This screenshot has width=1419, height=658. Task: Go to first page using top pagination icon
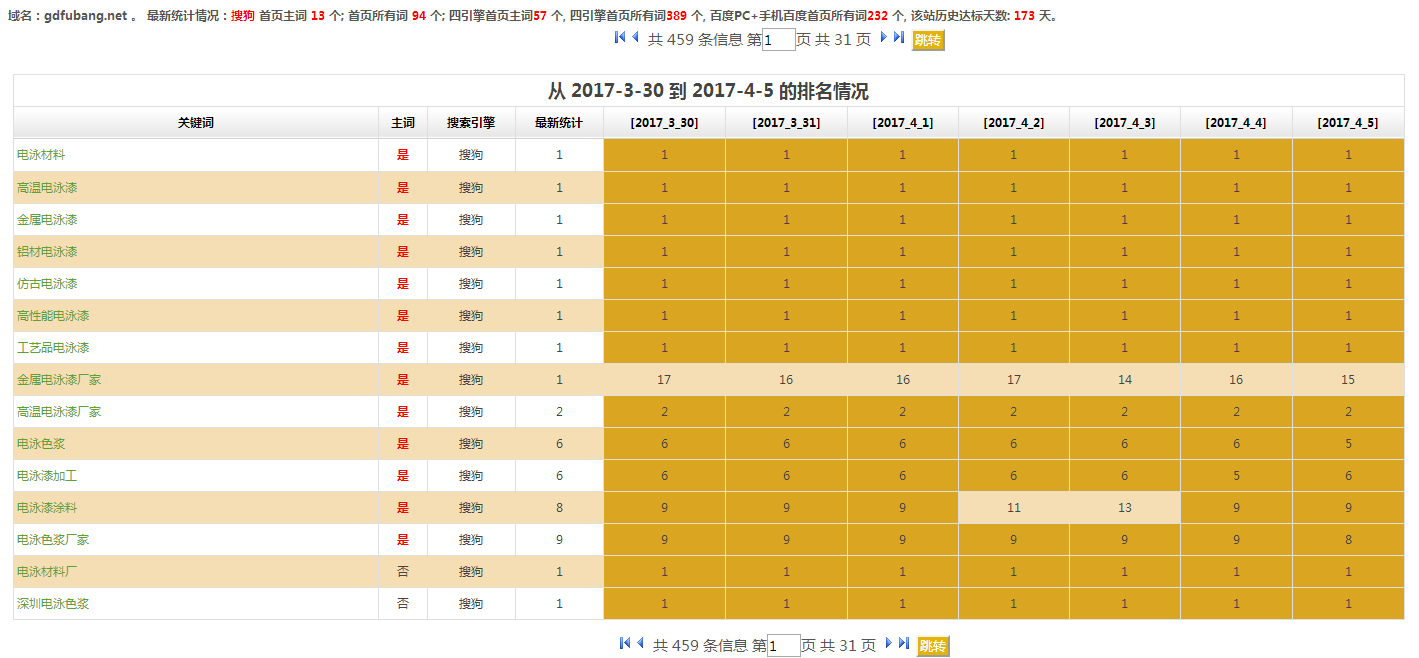[x=620, y=38]
